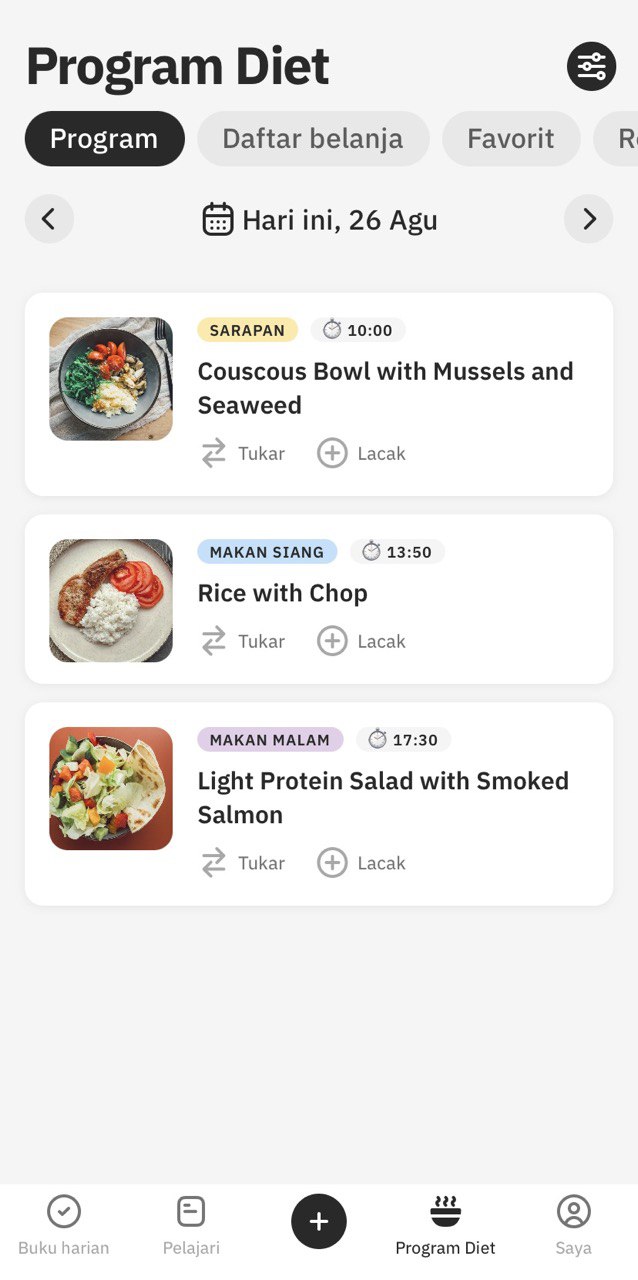The image size is (638, 1280).
Task: Open date picker via calendar icon
Action: click(x=218, y=219)
